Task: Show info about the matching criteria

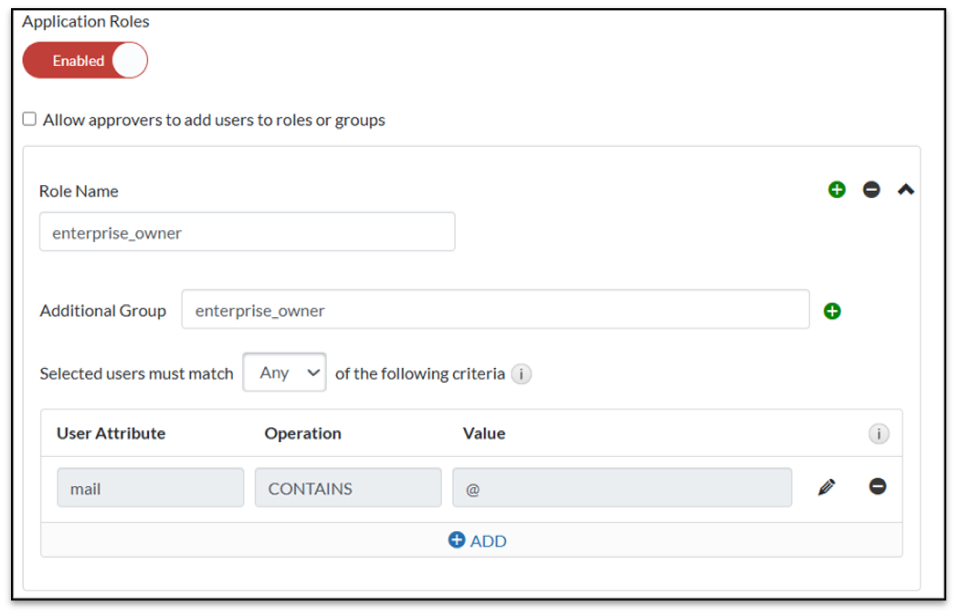Action: pos(521,374)
